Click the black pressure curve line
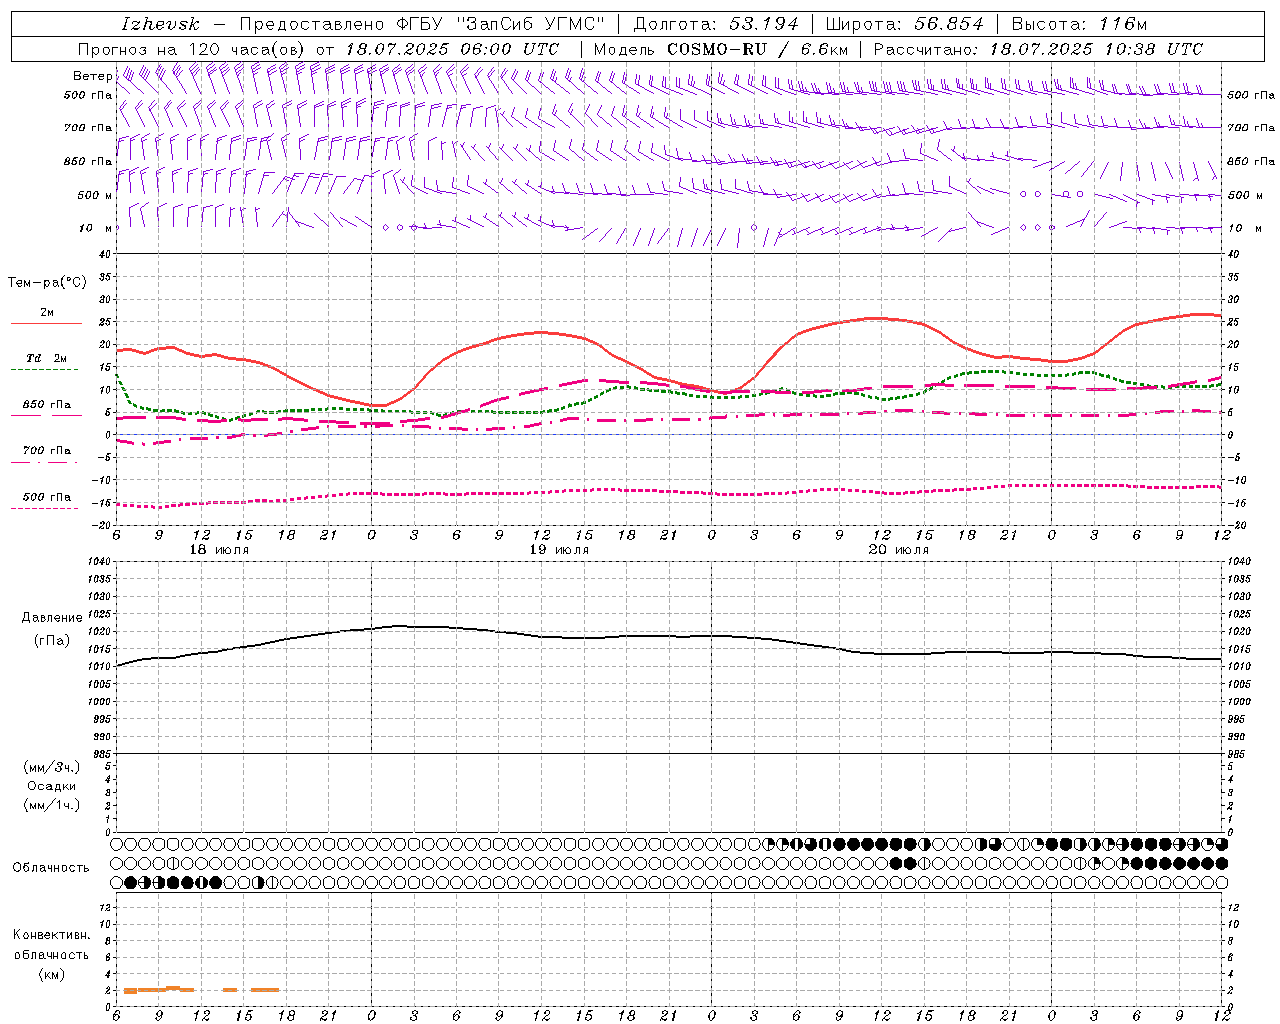 pos(670,636)
